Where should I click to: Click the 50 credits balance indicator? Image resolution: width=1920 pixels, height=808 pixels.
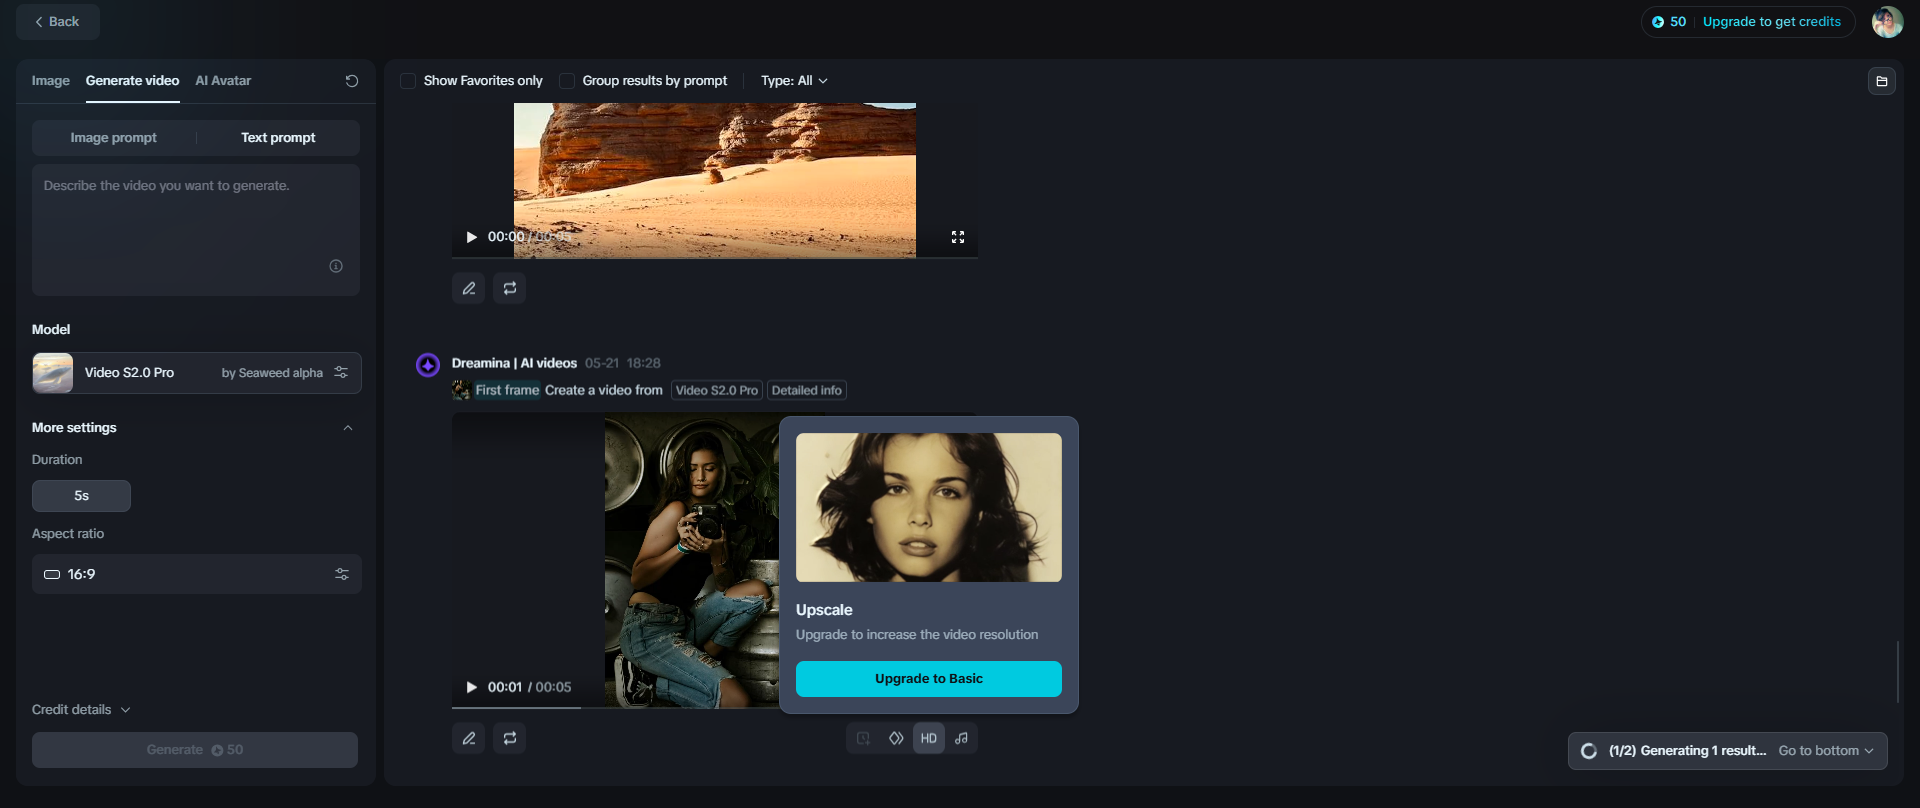[1669, 22]
